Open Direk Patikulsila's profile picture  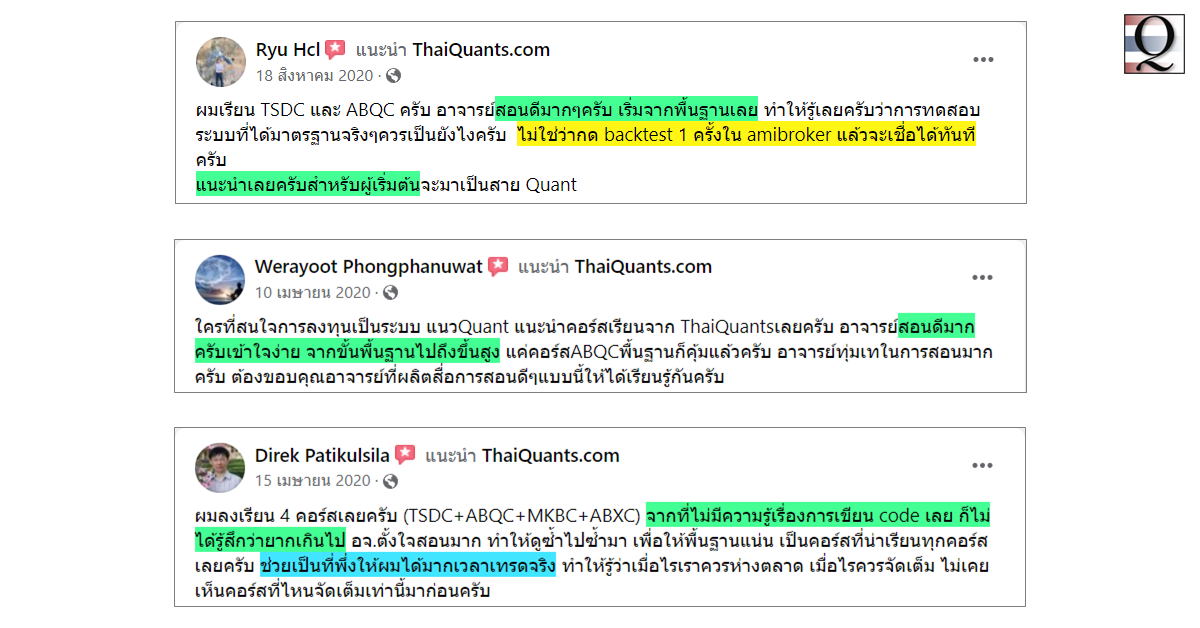pos(220,467)
